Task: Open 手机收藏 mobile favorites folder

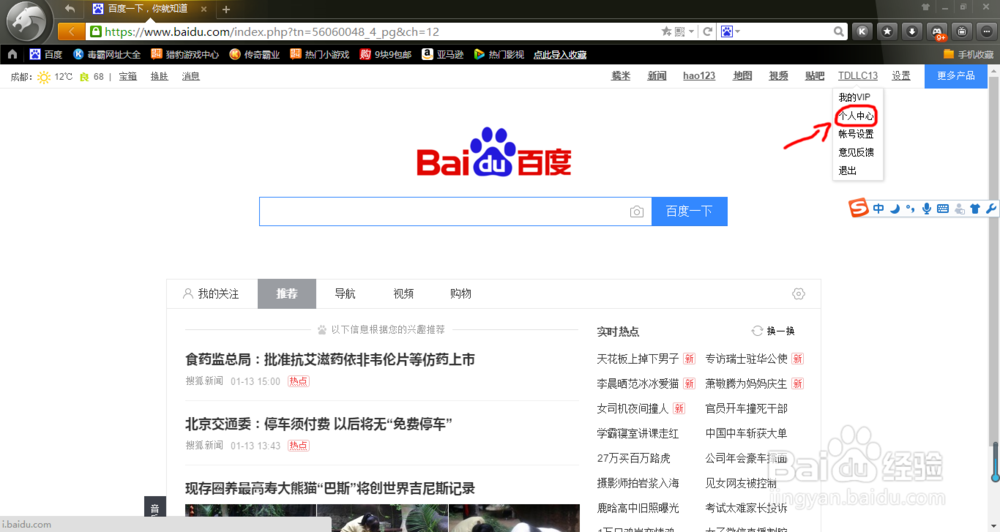Action: click(x=968, y=55)
